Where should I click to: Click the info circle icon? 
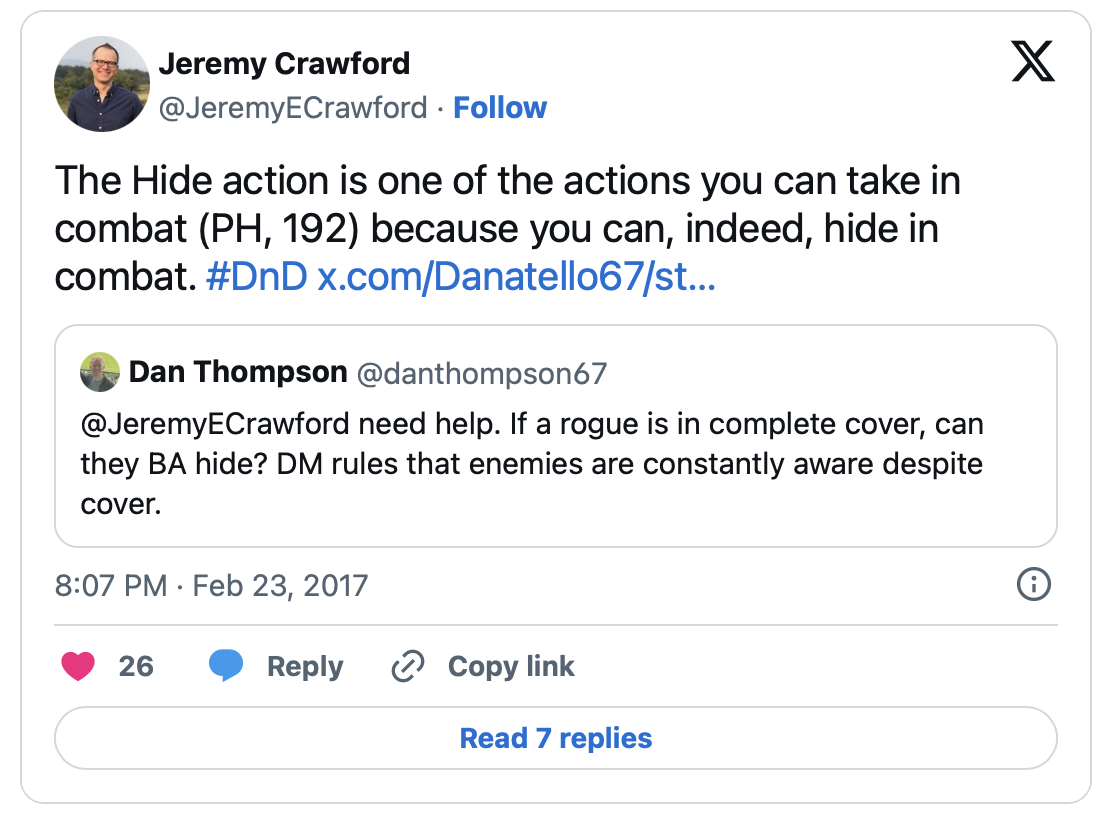[1033, 584]
